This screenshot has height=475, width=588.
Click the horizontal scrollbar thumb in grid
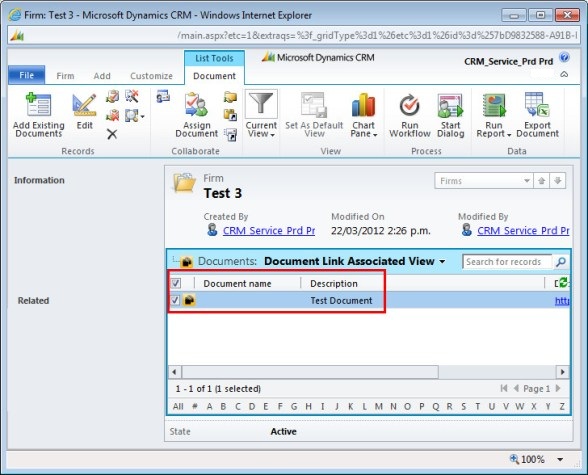pos(310,372)
